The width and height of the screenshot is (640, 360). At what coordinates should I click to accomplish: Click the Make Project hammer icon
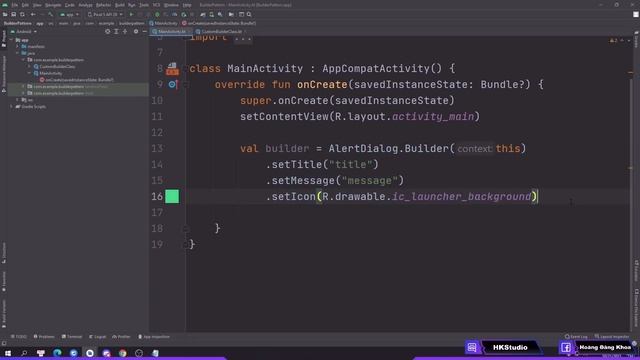tap(51, 14)
